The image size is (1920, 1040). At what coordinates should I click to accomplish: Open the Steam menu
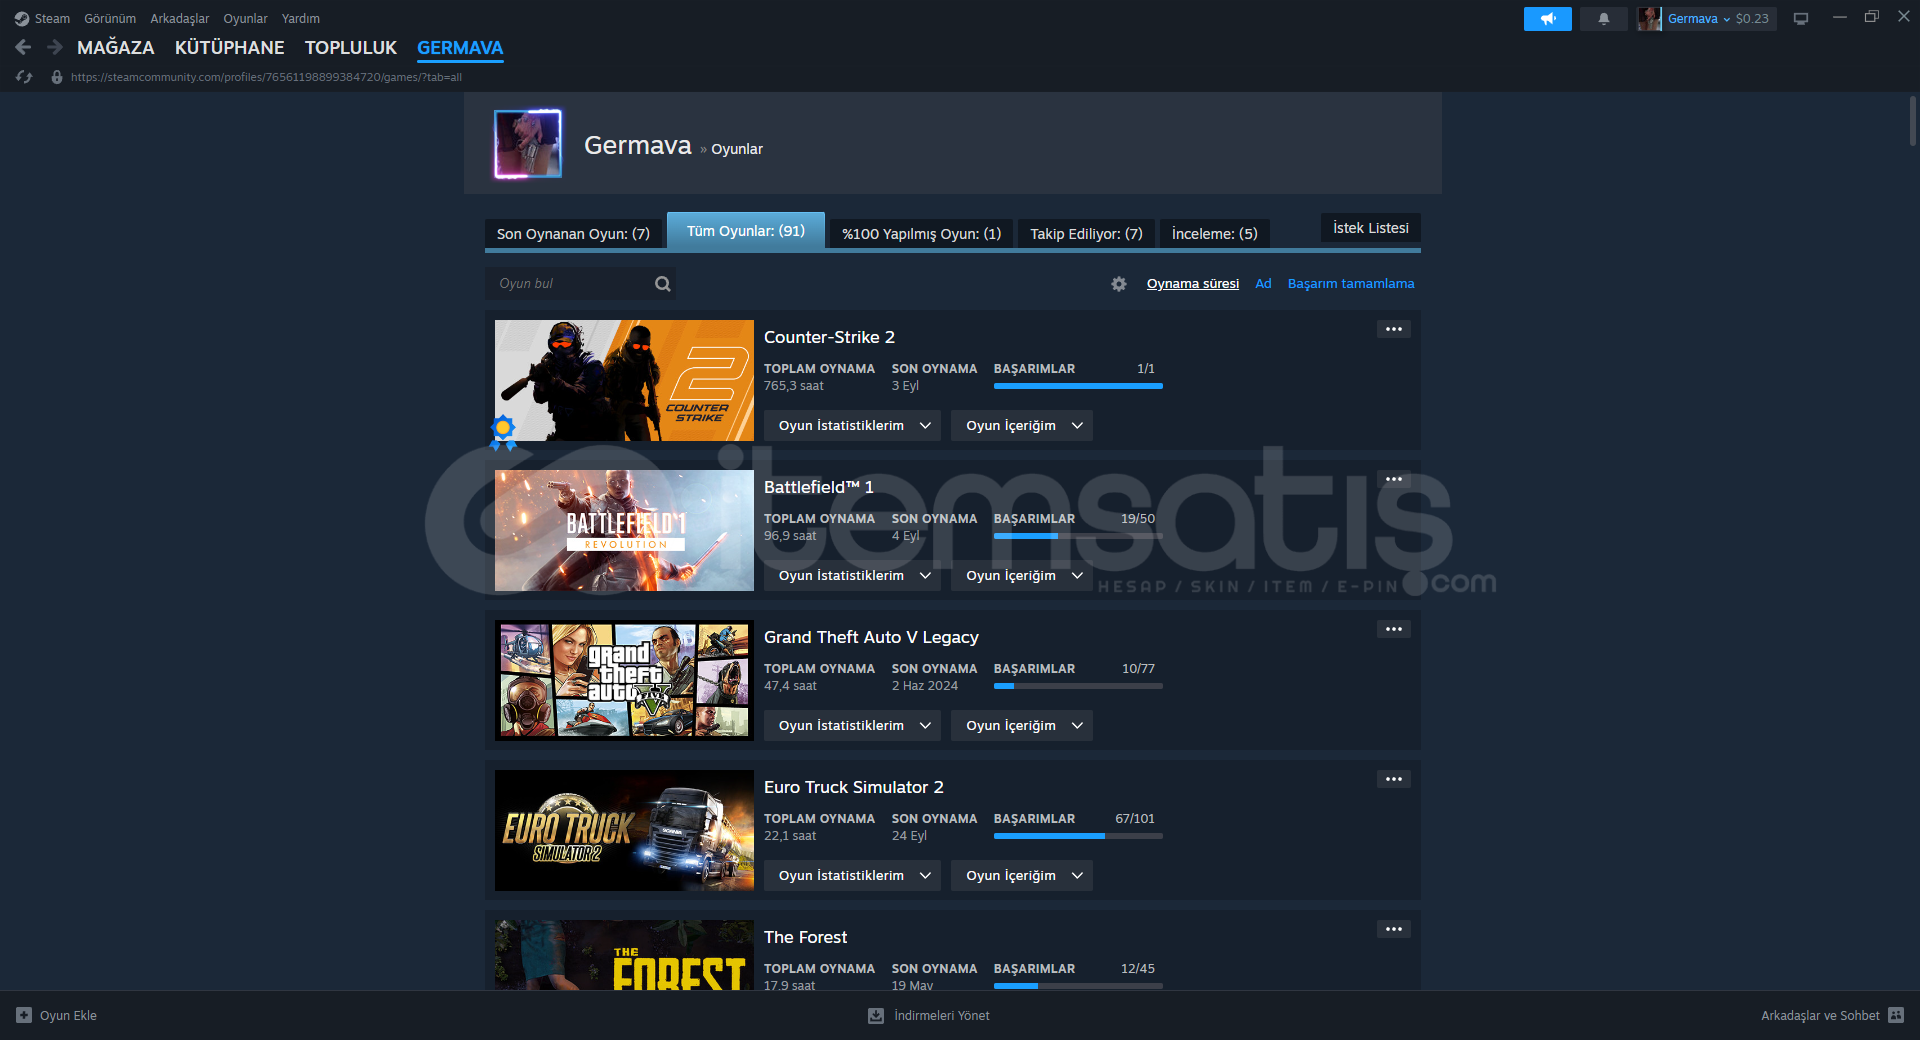pos(52,19)
